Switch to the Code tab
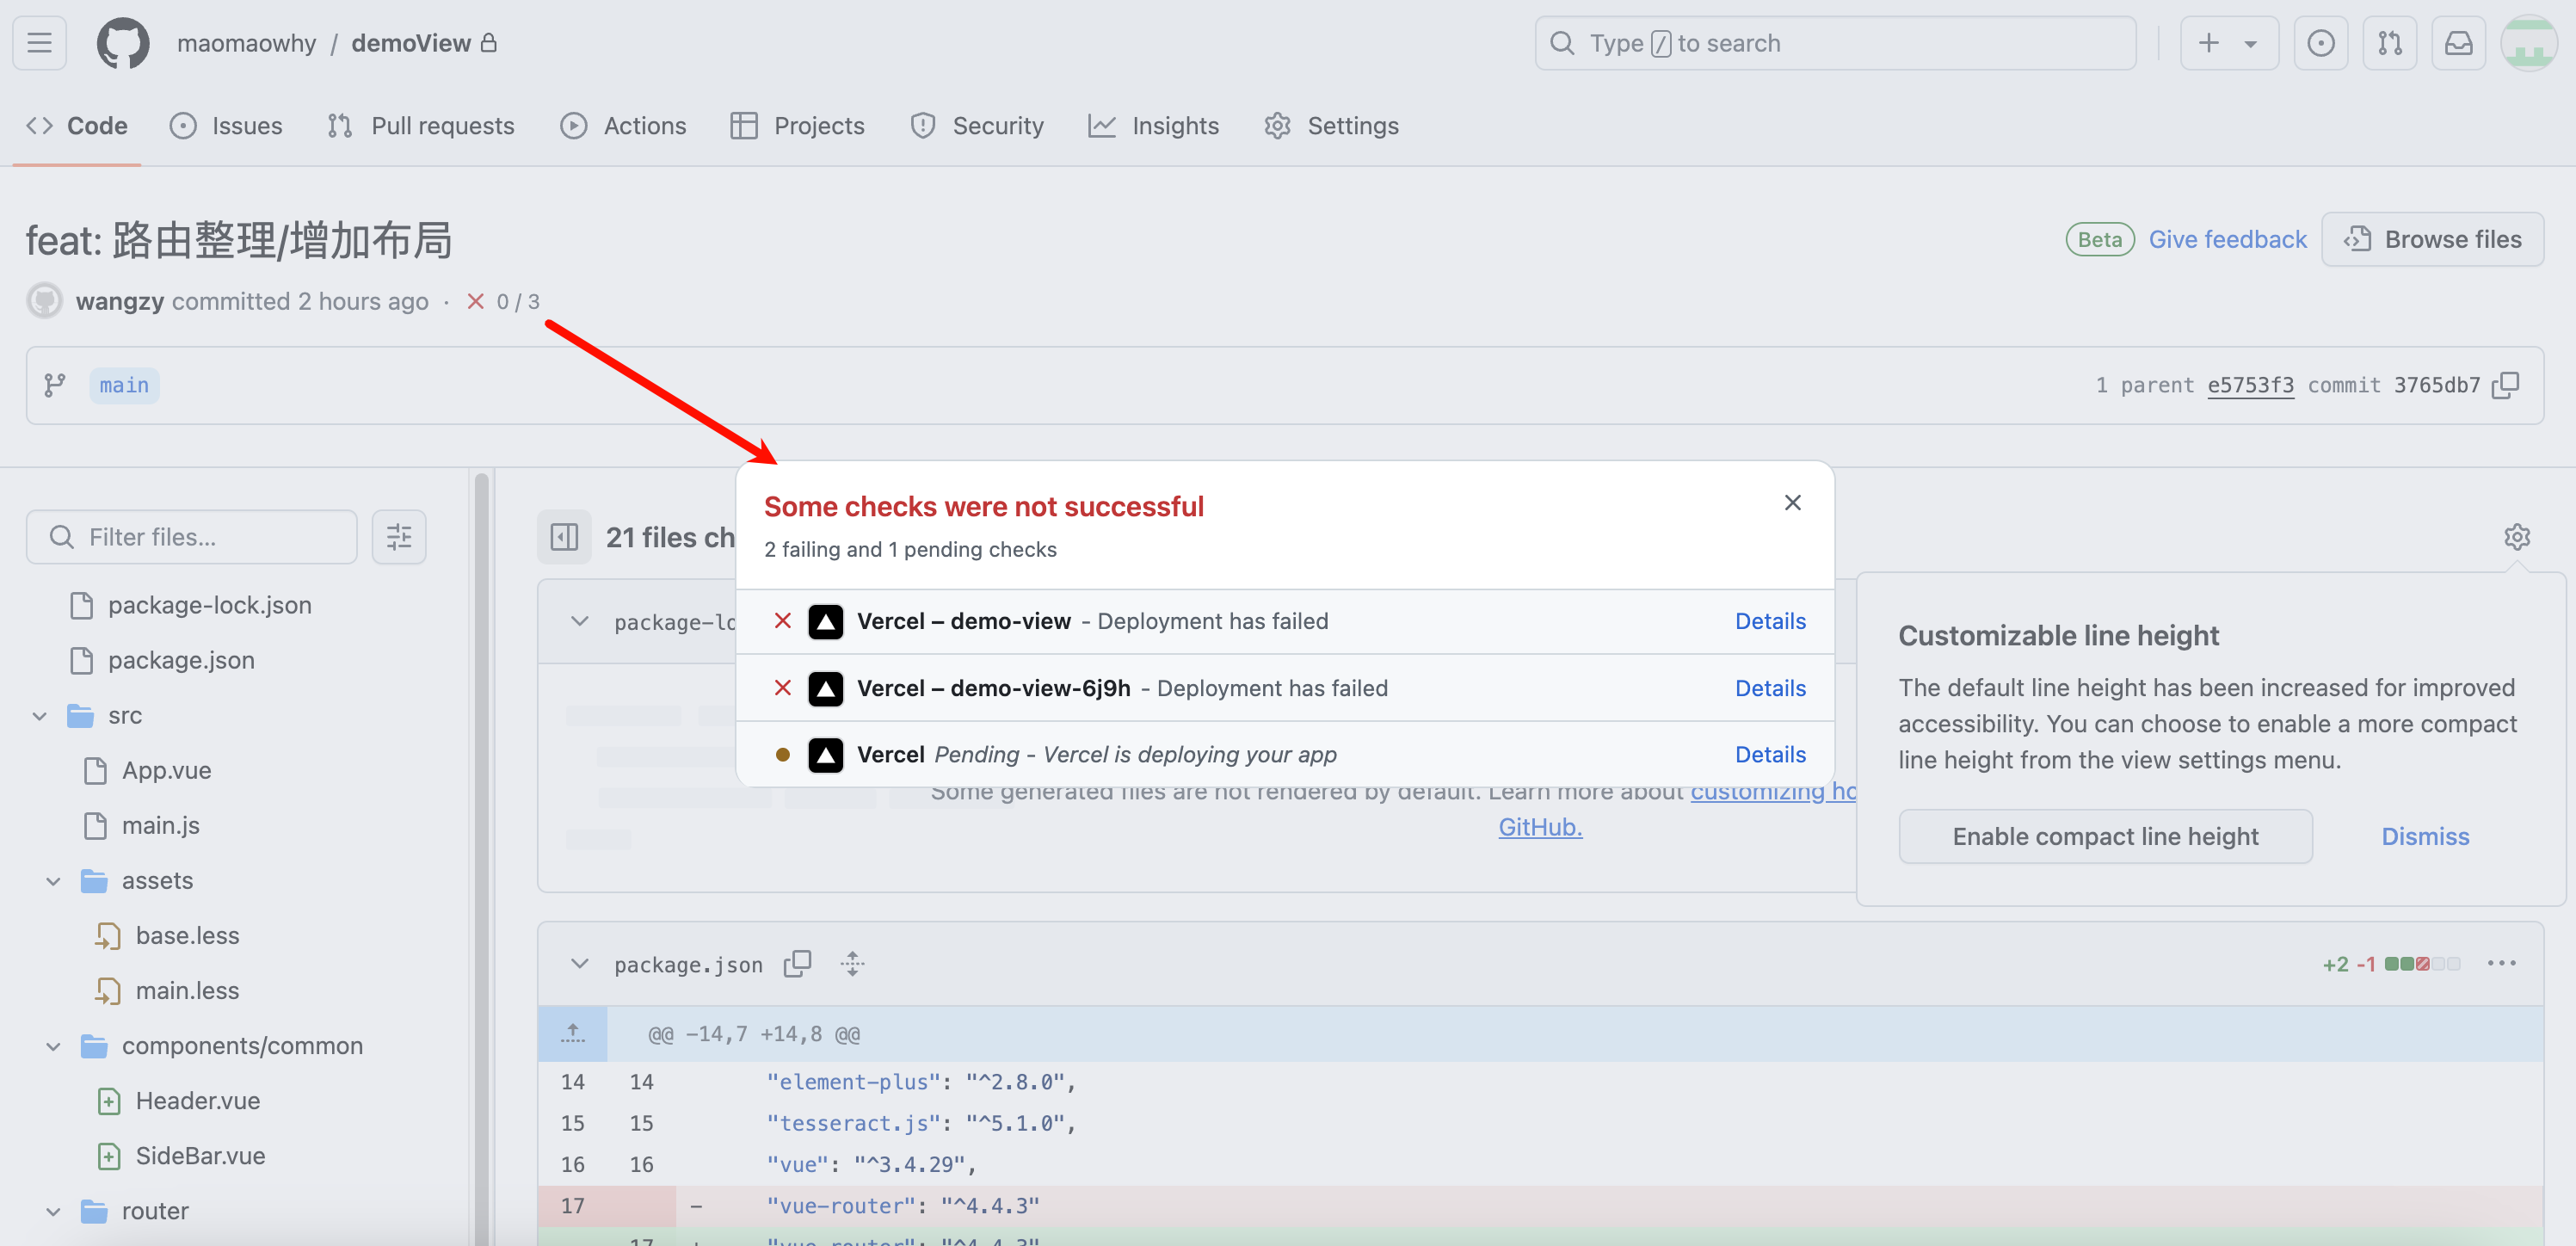 coord(77,126)
